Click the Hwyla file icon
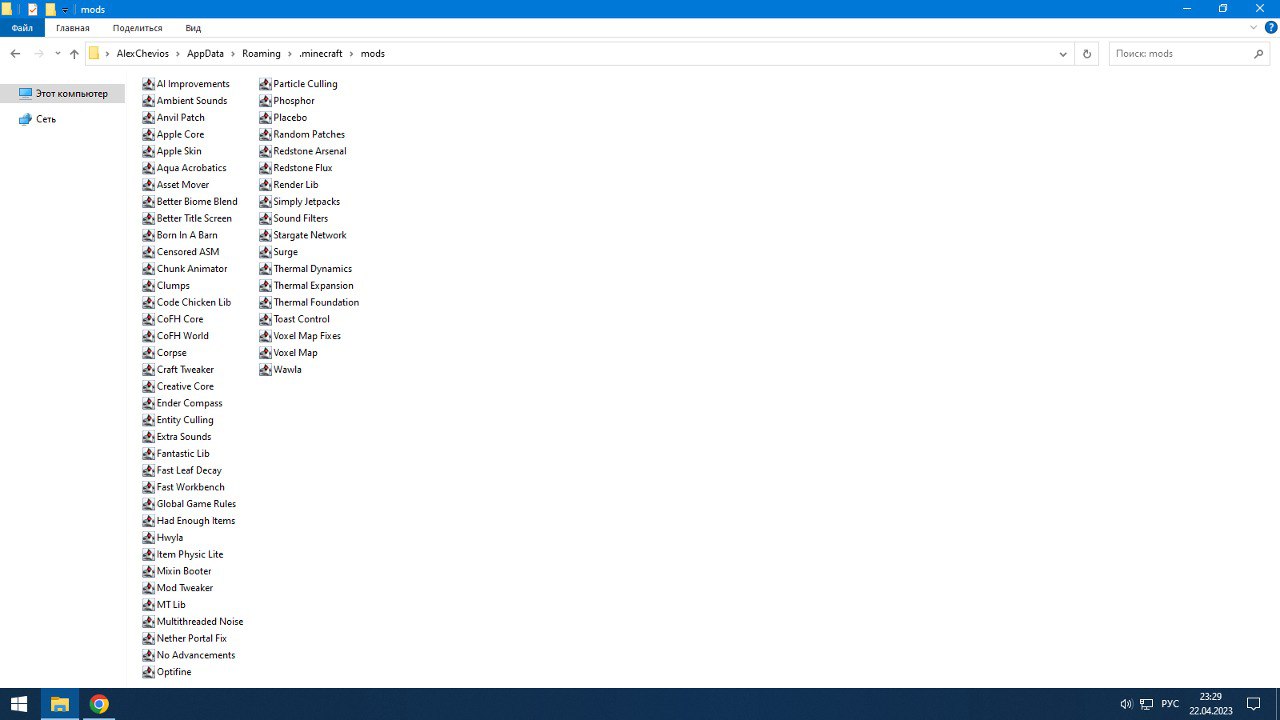 [148, 538]
